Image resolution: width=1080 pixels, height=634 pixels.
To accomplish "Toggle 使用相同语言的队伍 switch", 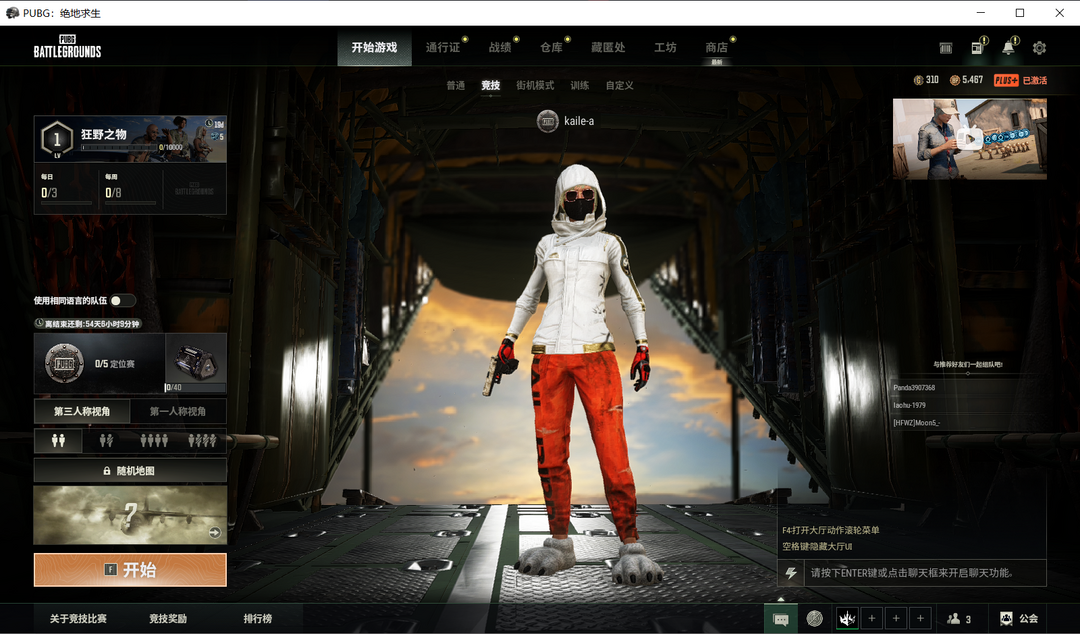I will click(x=122, y=300).
